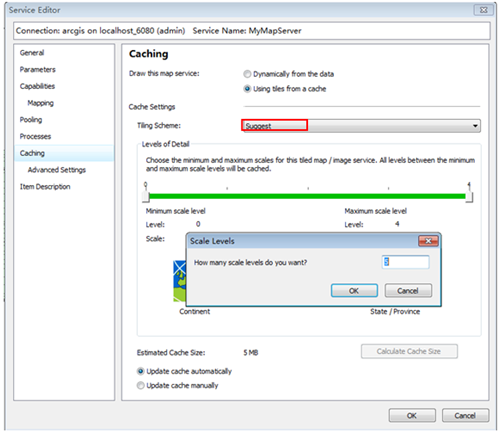Image resolution: width=498 pixels, height=431 pixels.
Task: Click the Service Name MyMapServer text
Action: (x=247, y=31)
